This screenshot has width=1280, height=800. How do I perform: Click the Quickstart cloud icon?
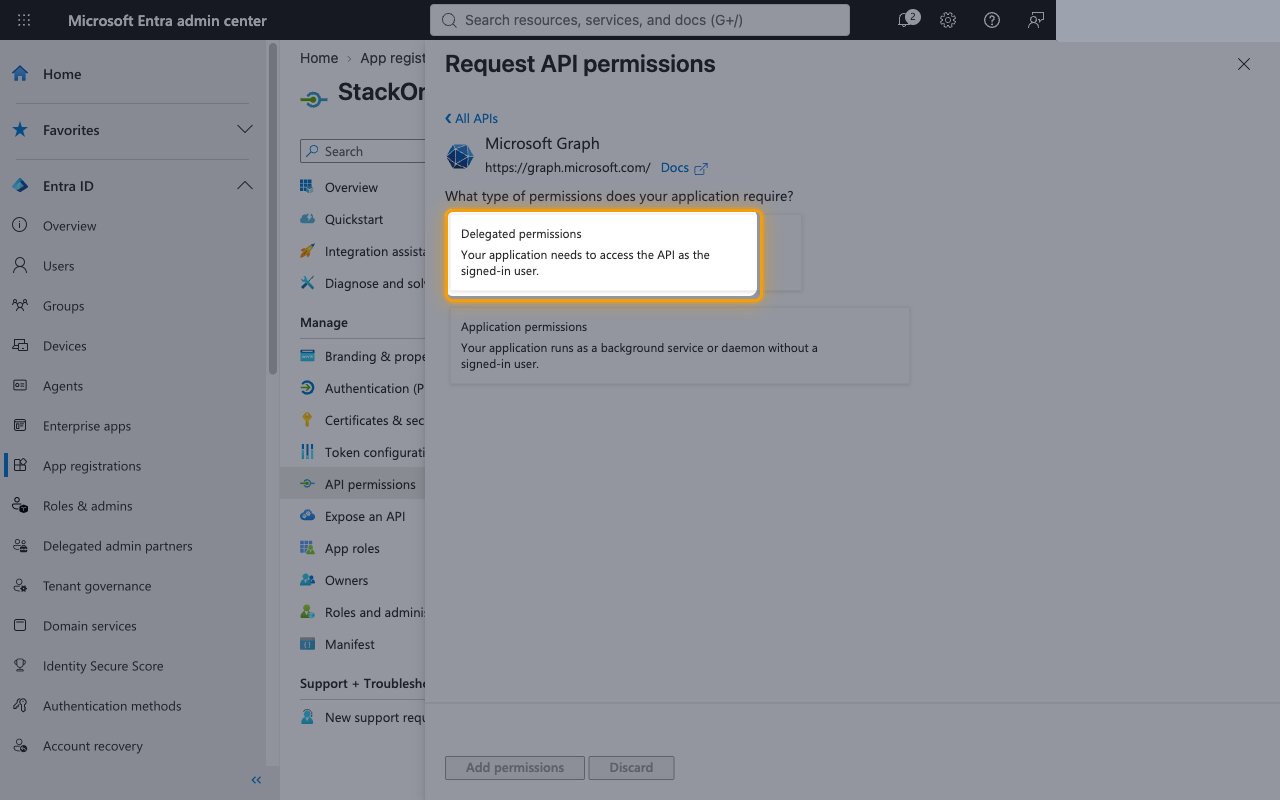[x=307, y=219]
